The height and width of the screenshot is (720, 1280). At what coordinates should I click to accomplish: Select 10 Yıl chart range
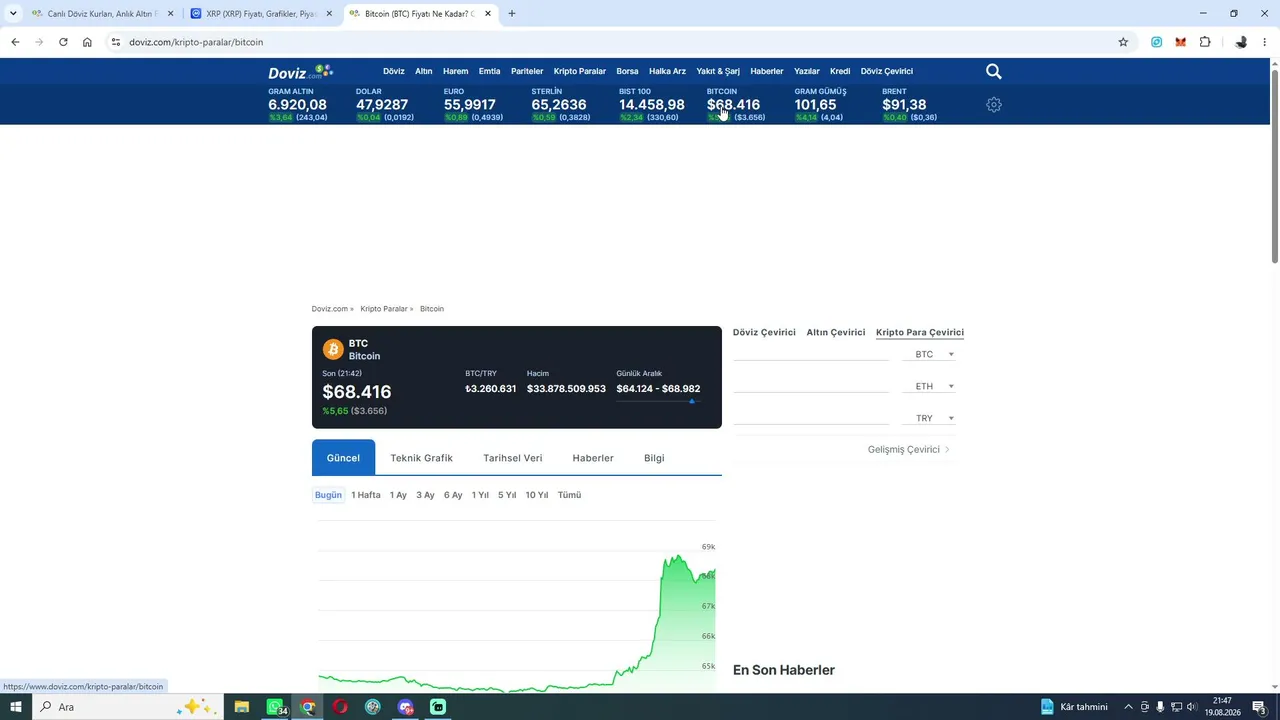(x=537, y=495)
